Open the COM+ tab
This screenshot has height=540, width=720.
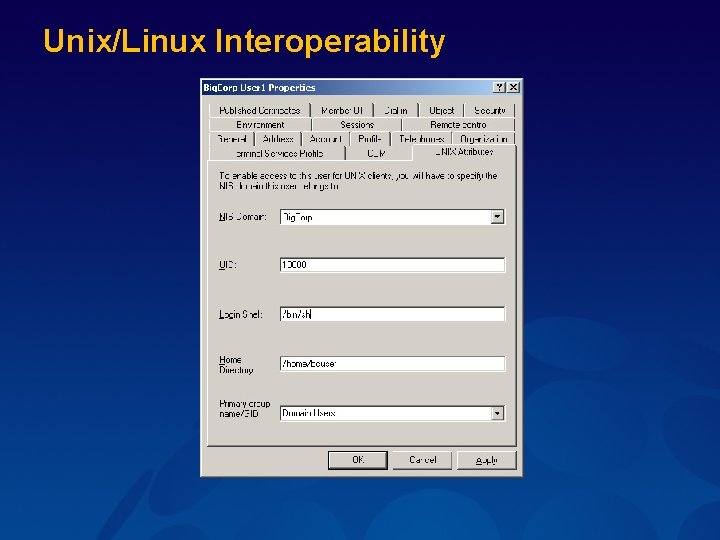point(377,153)
